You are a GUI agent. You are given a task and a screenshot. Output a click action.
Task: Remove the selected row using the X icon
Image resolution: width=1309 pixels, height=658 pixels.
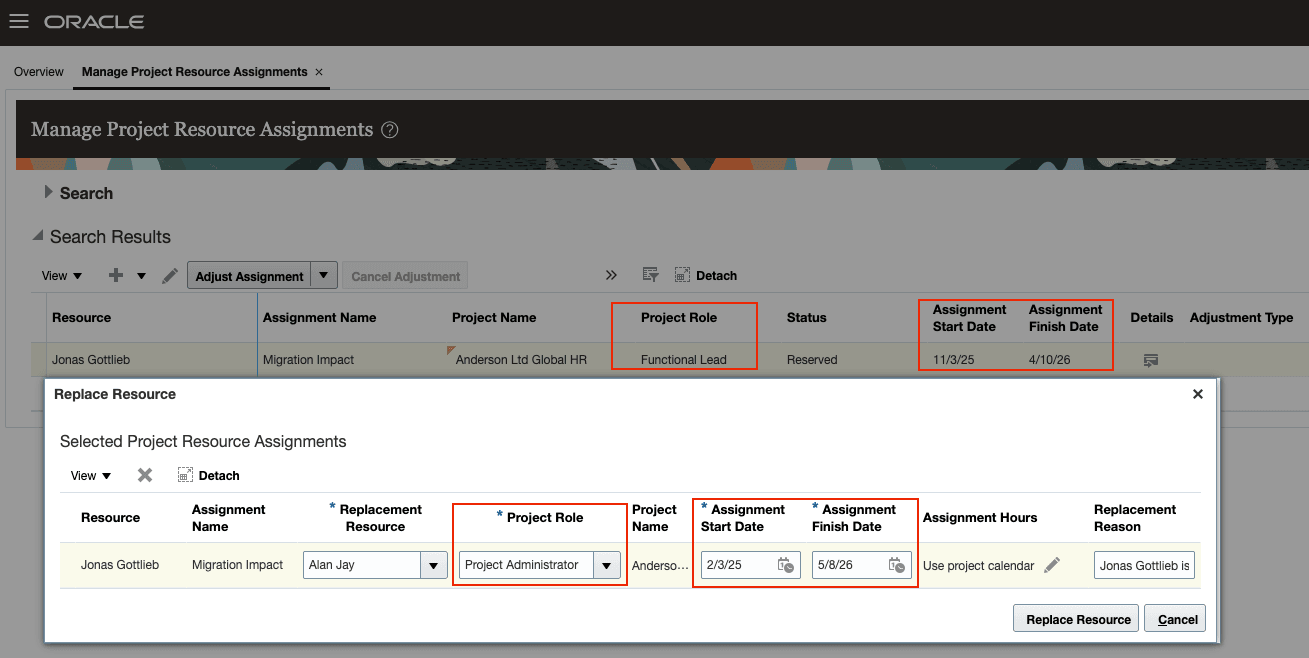coord(144,475)
